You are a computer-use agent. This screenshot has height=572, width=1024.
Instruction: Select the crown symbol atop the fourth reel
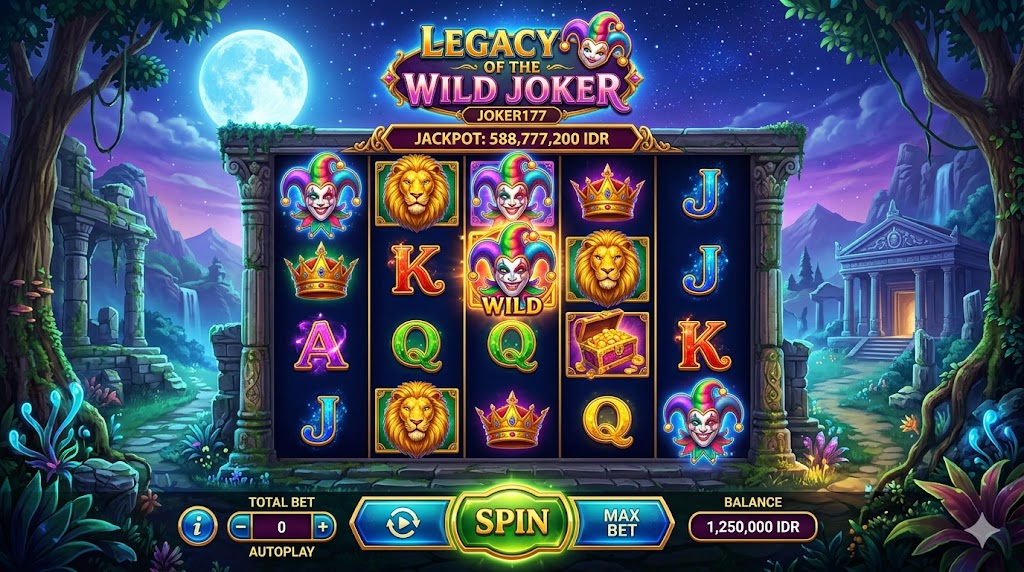[x=607, y=193]
